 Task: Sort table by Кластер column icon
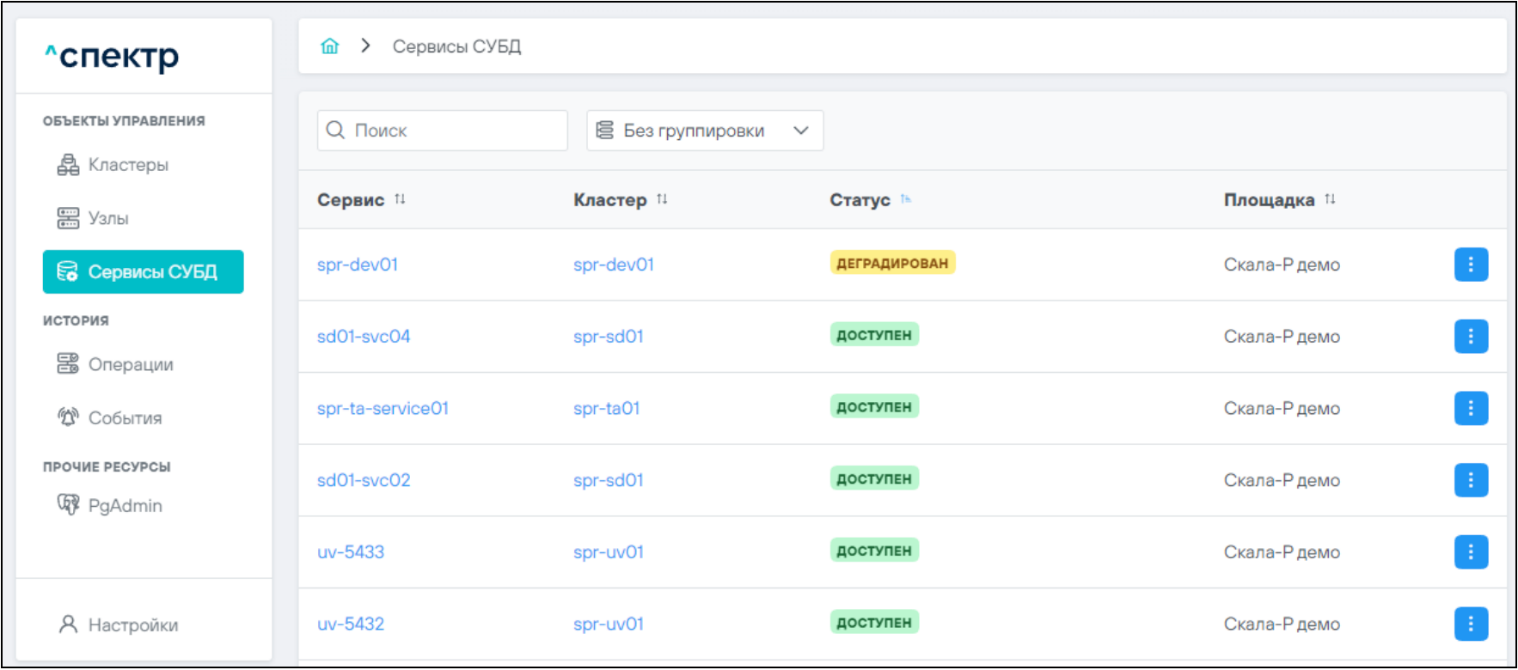[662, 200]
